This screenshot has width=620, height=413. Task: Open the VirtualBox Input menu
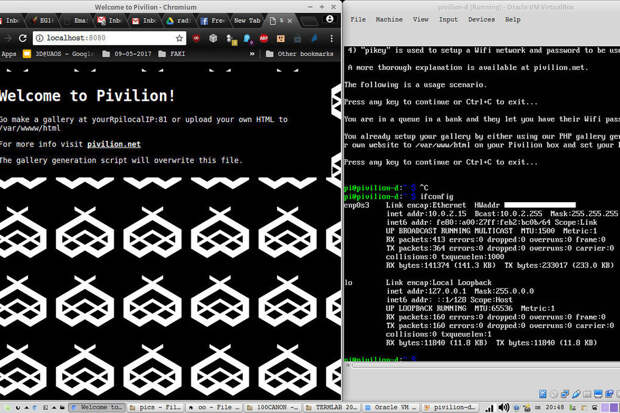pos(448,19)
